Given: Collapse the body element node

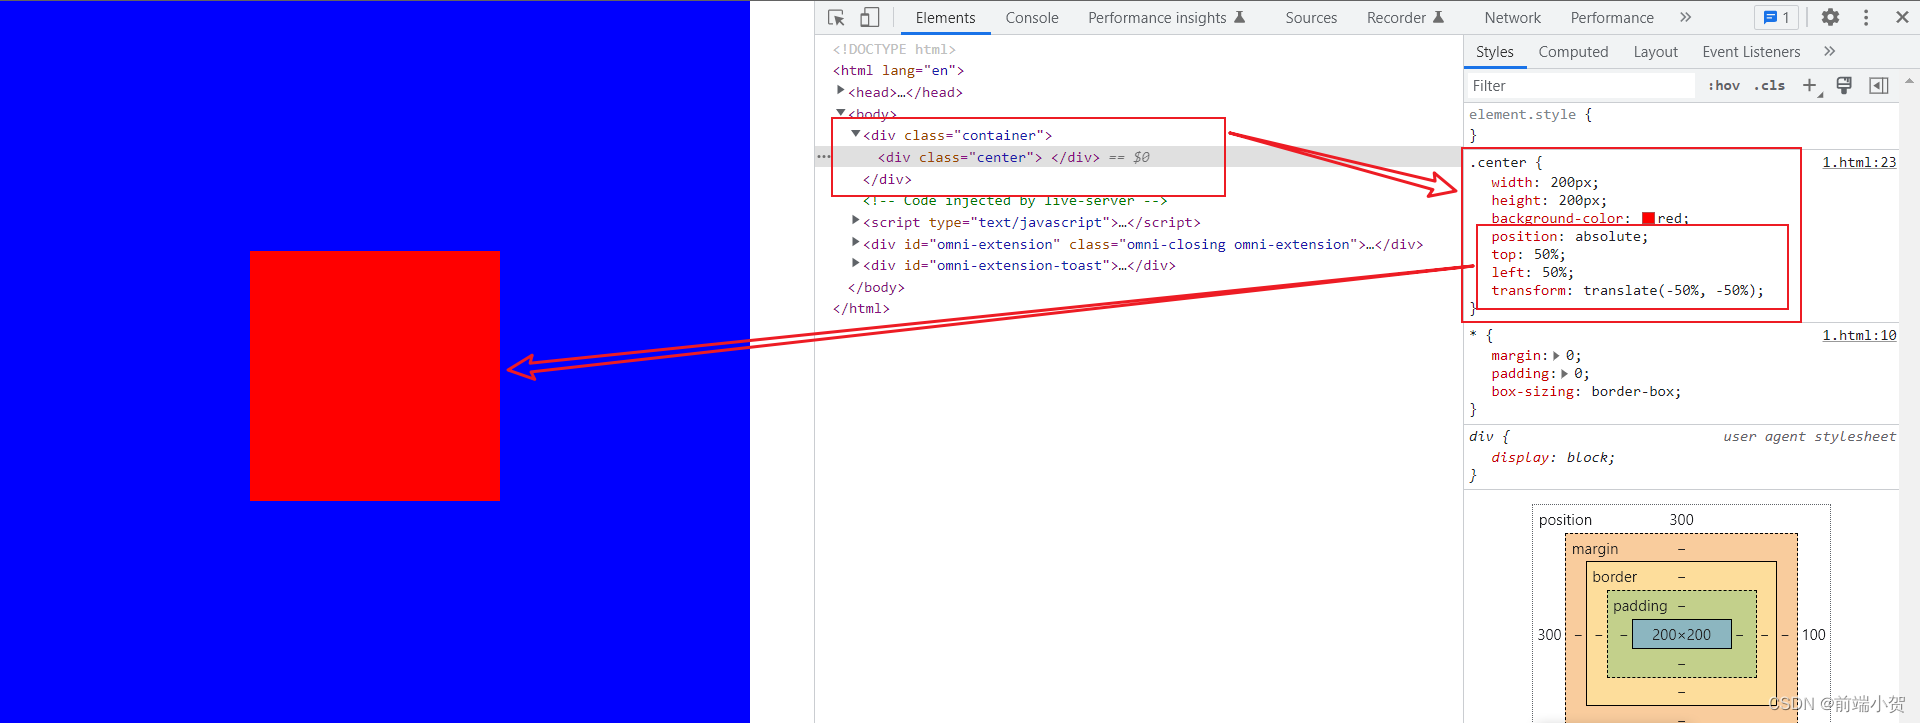Looking at the screenshot, I should pyautogui.click(x=841, y=113).
